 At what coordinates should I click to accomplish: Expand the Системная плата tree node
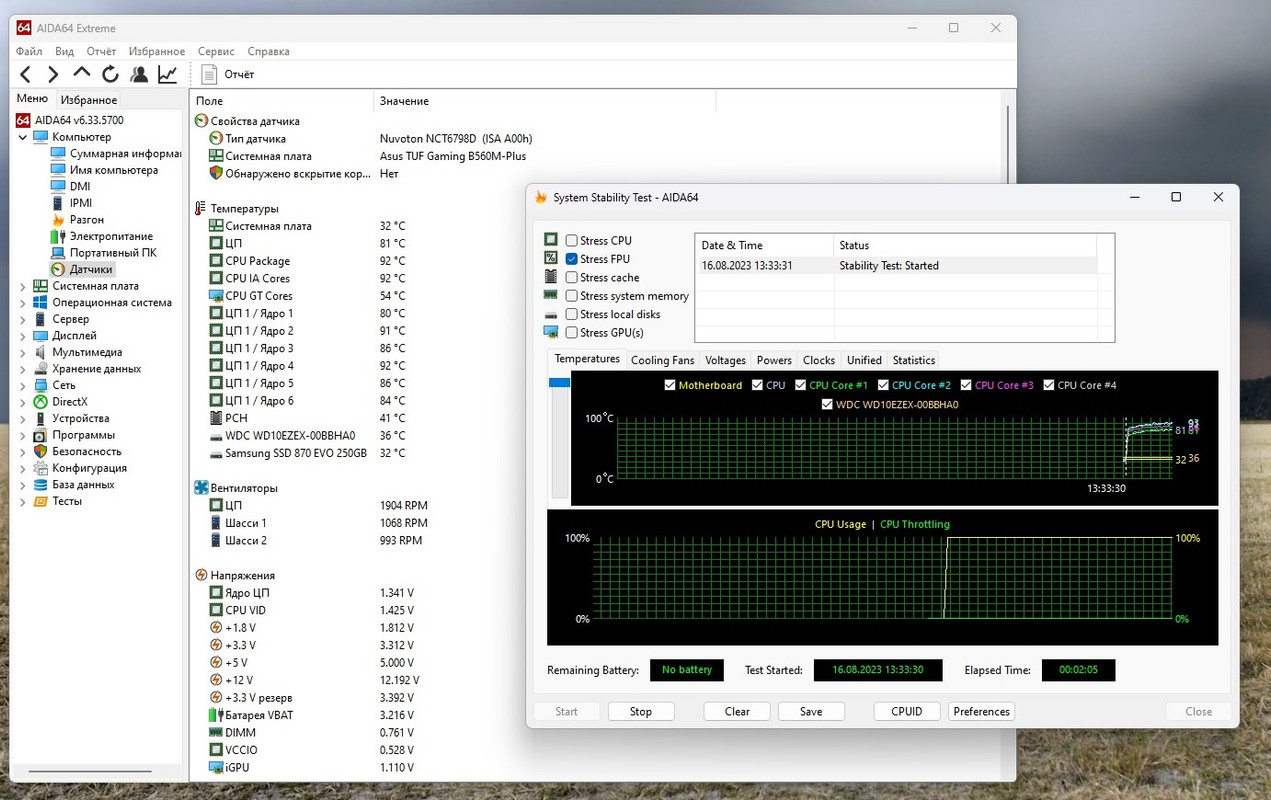tap(23, 286)
